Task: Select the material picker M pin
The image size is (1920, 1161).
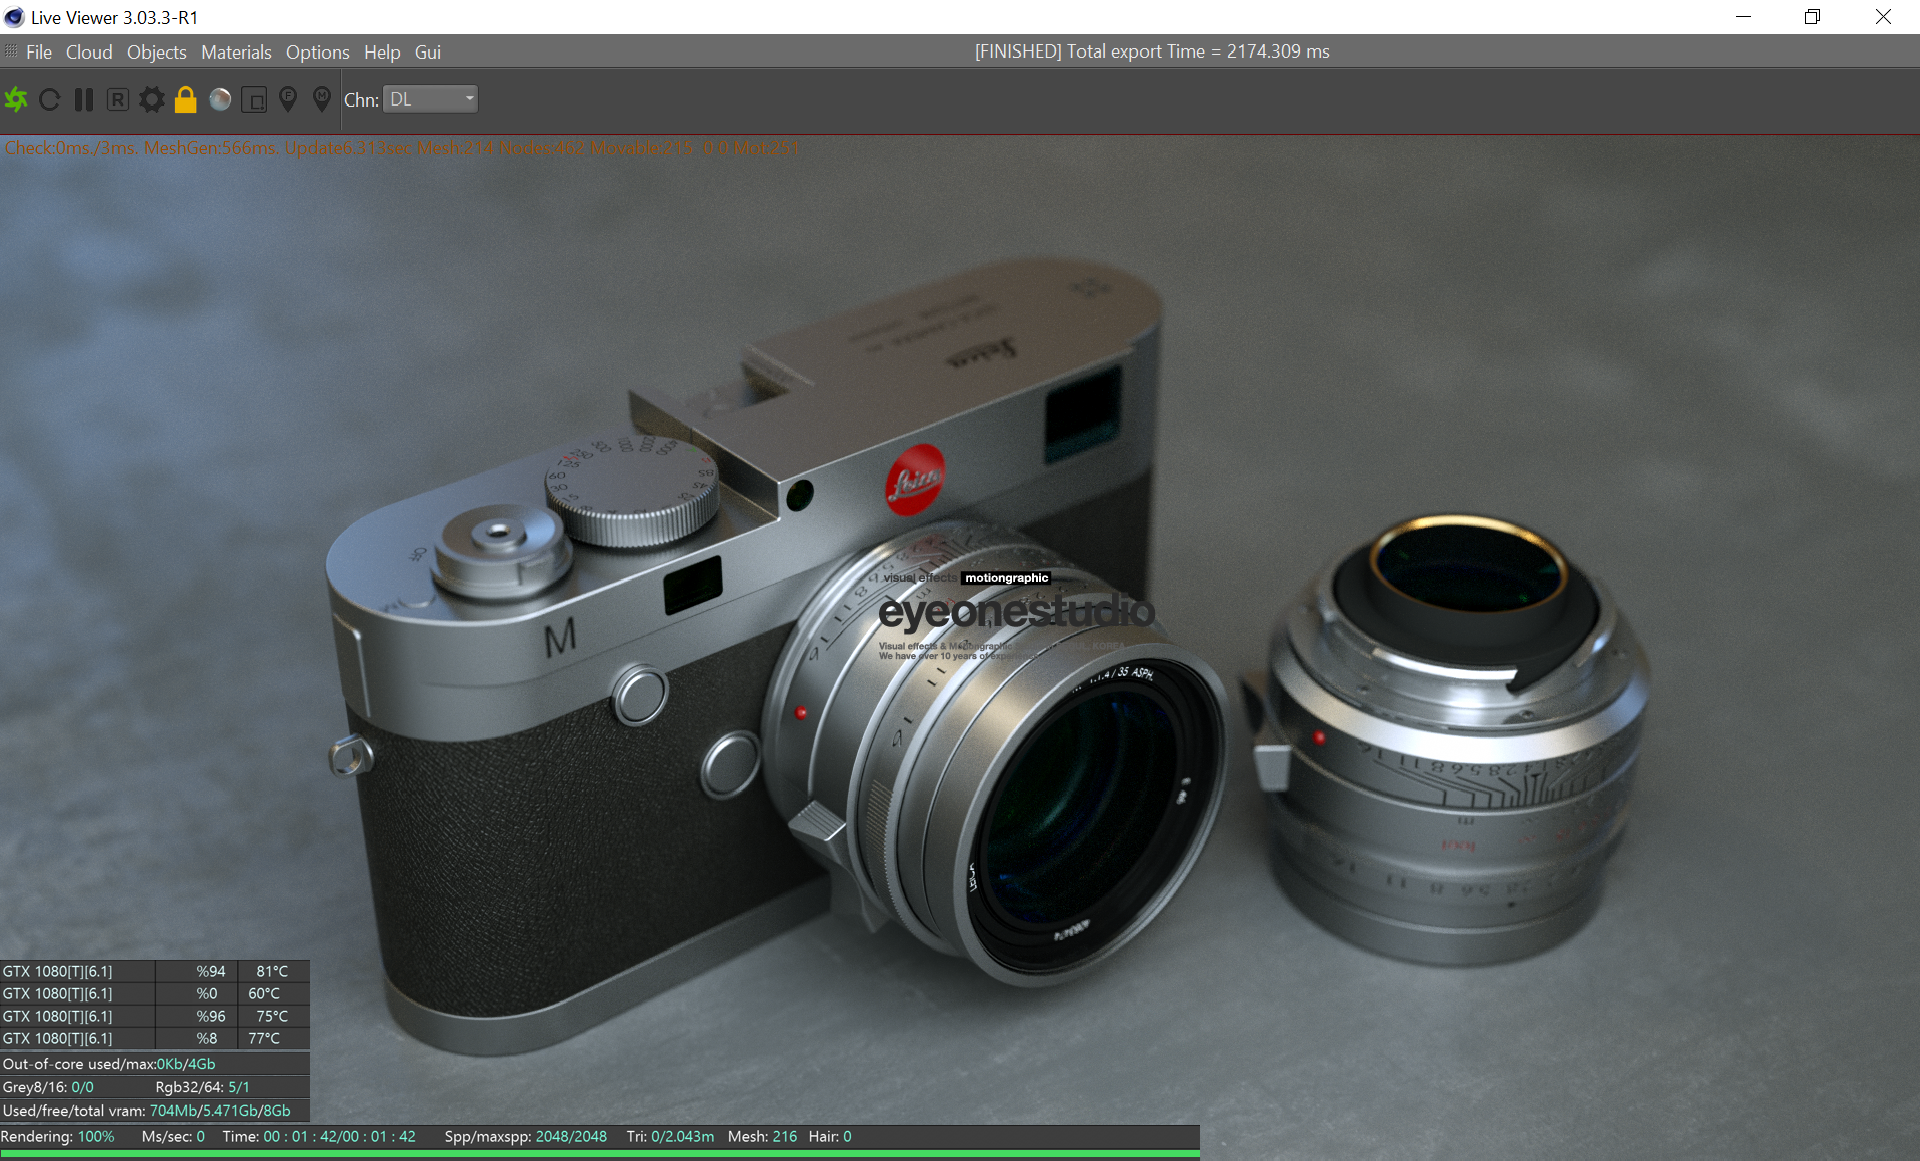Action: [x=321, y=99]
